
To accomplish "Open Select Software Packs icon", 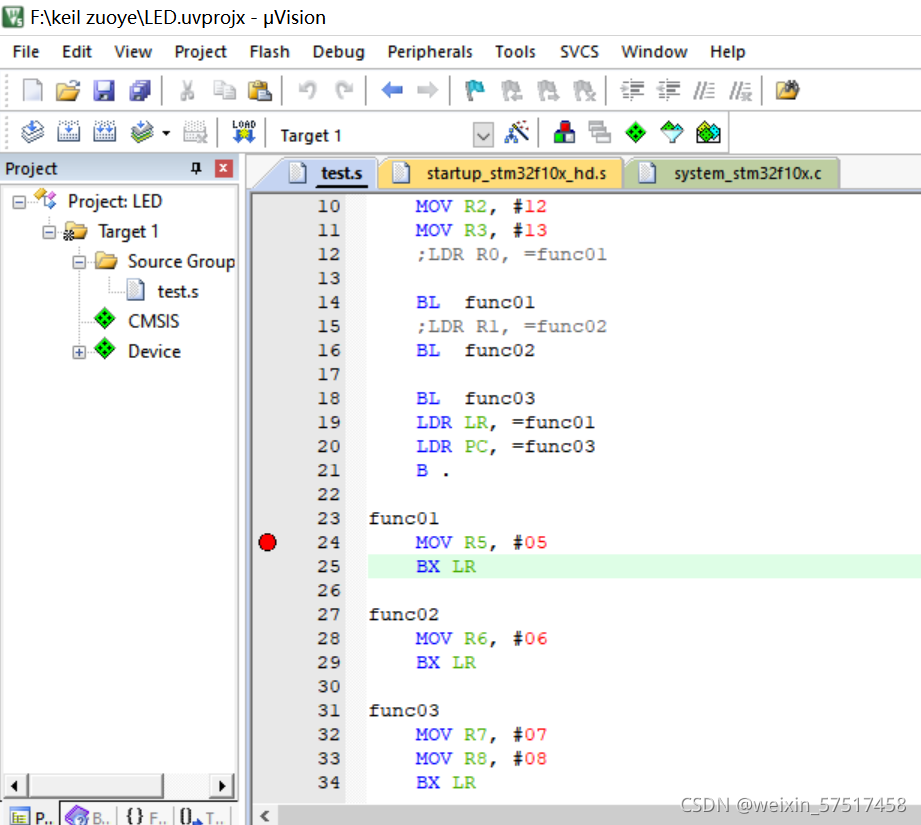I will click(672, 132).
